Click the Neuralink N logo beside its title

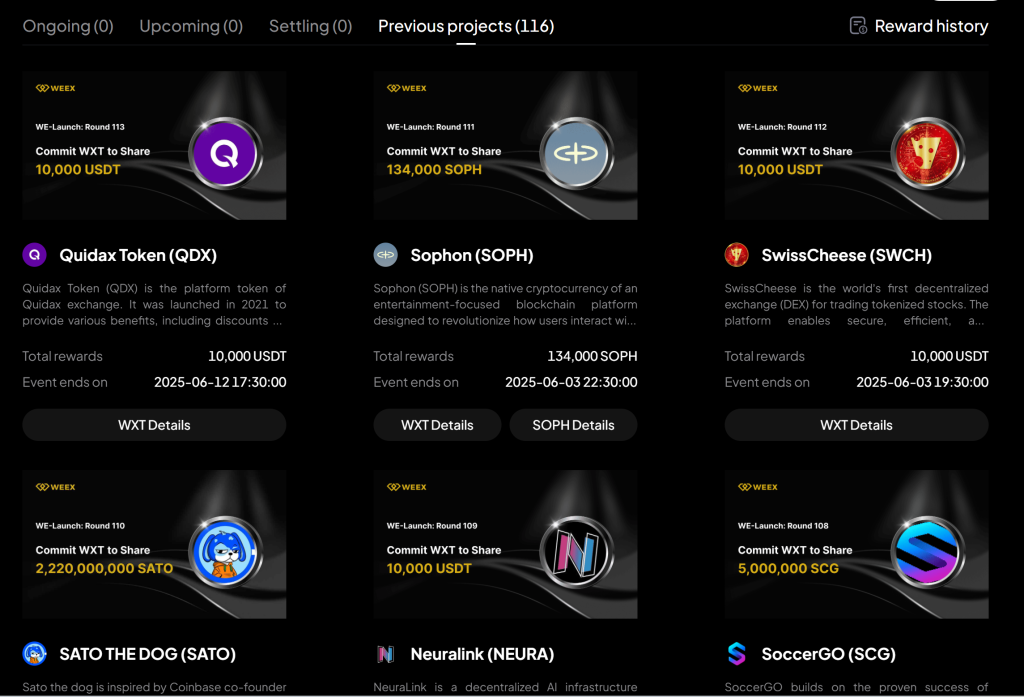(385, 653)
